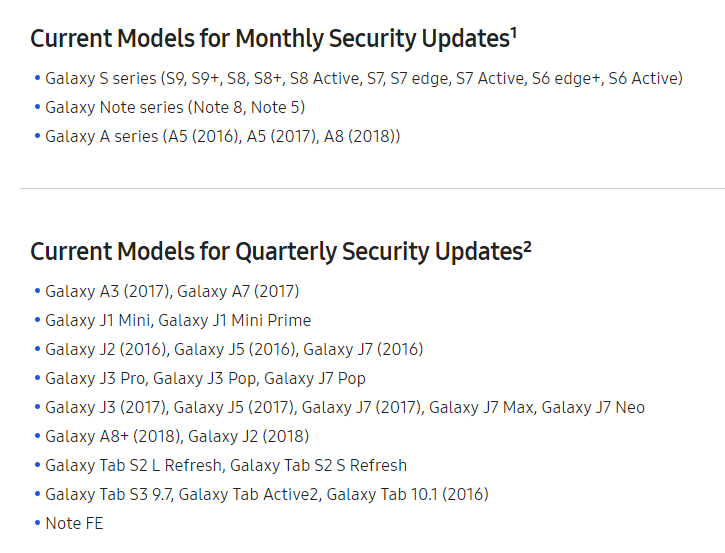The image size is (725, 553).
Task: Select the Galaxy Note series line
Action: (x=175, y=107)
